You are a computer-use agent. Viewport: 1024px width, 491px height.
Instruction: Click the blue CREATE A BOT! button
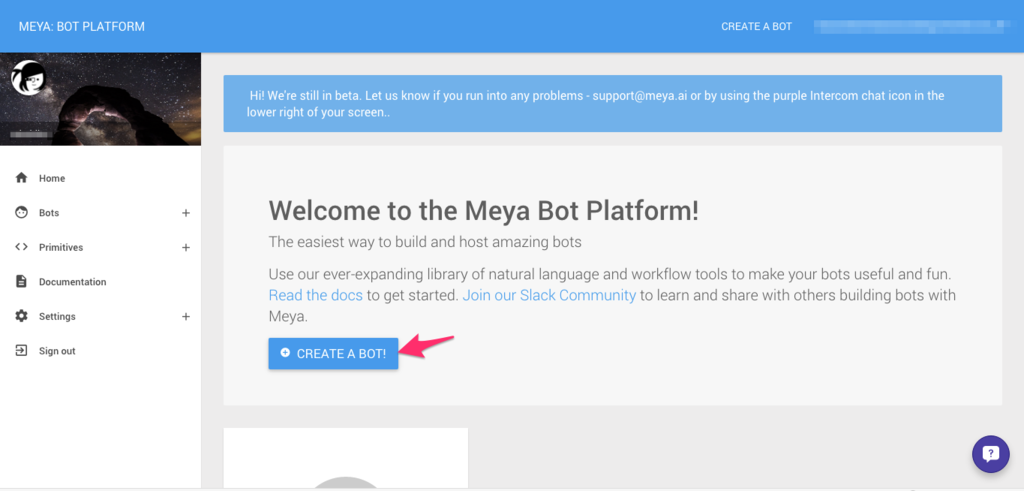coord(333,353)
